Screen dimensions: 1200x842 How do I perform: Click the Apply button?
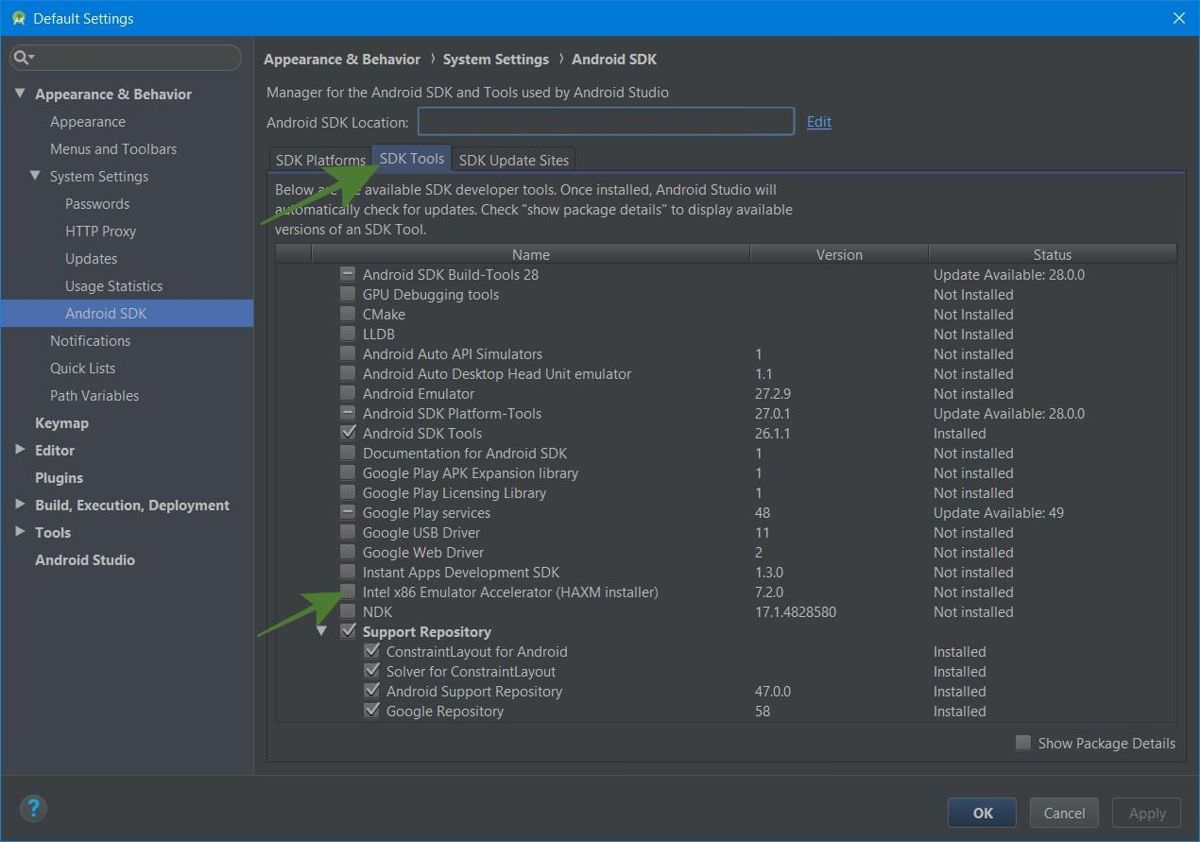(x=1146, y=813)
